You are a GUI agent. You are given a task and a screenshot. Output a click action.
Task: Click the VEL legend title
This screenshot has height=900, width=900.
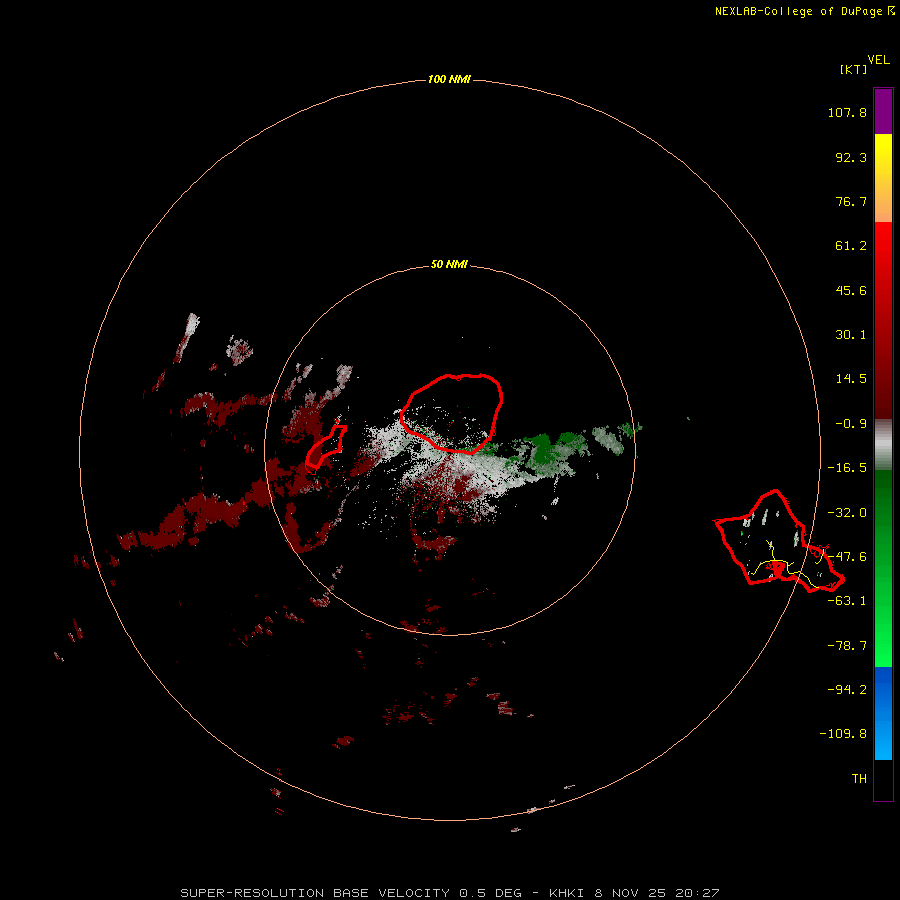coord(878,60)
